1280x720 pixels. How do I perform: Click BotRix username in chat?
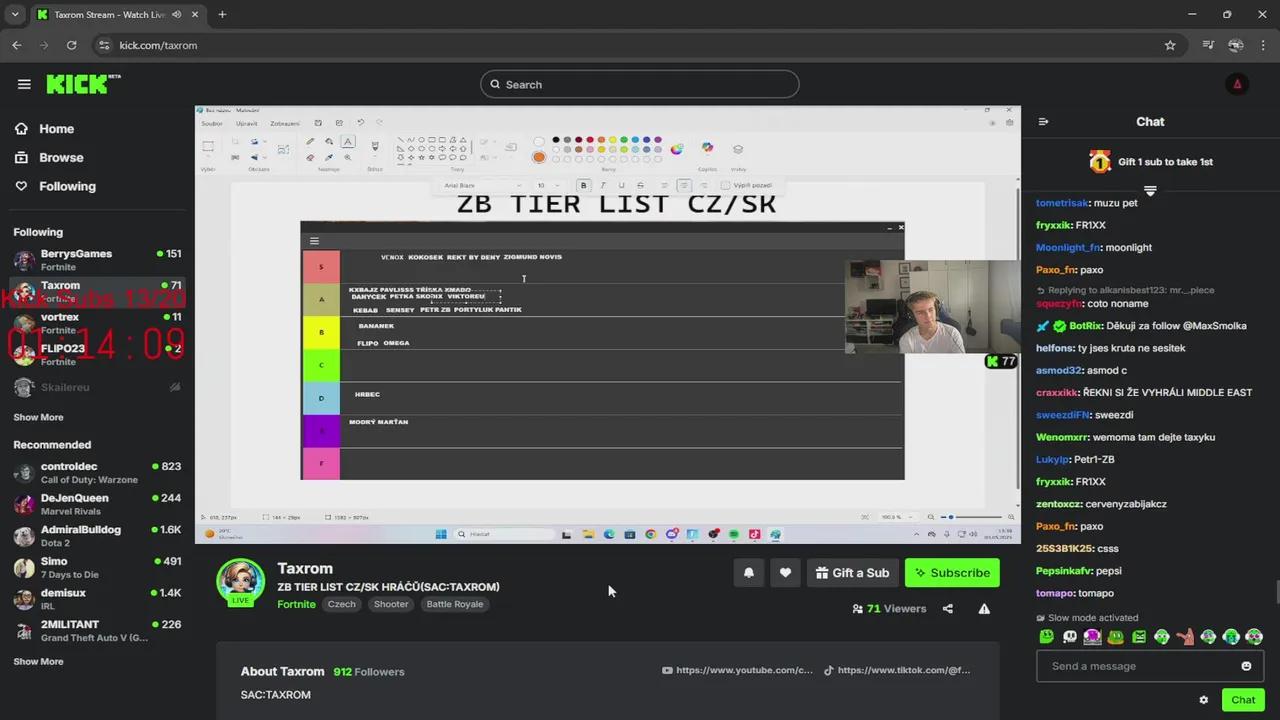click(1085, 326)
